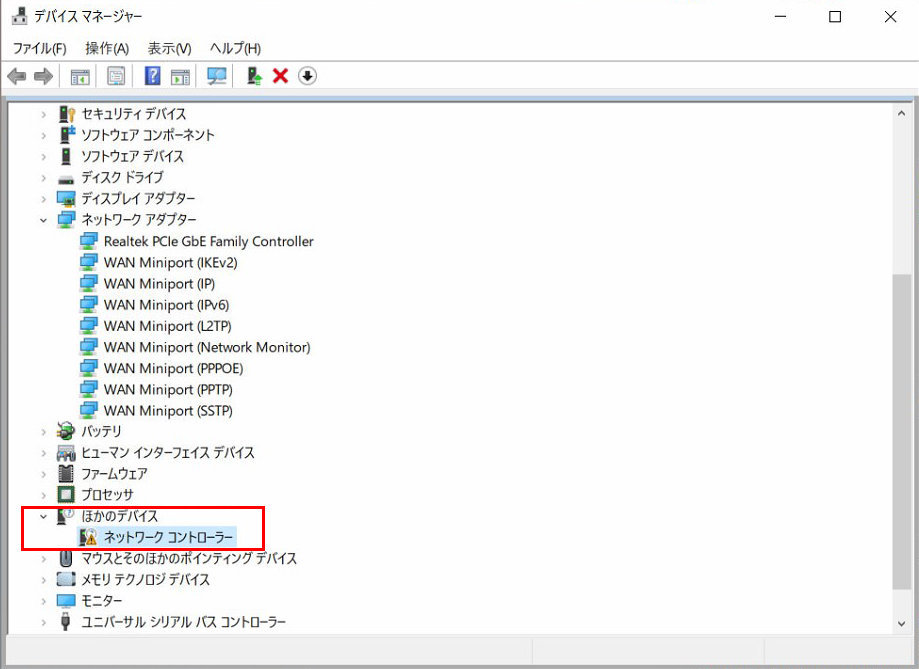Expand the ユニバーサル シリアル バス コントローラー node
The image size is (919, 669).
coord(43,622)
